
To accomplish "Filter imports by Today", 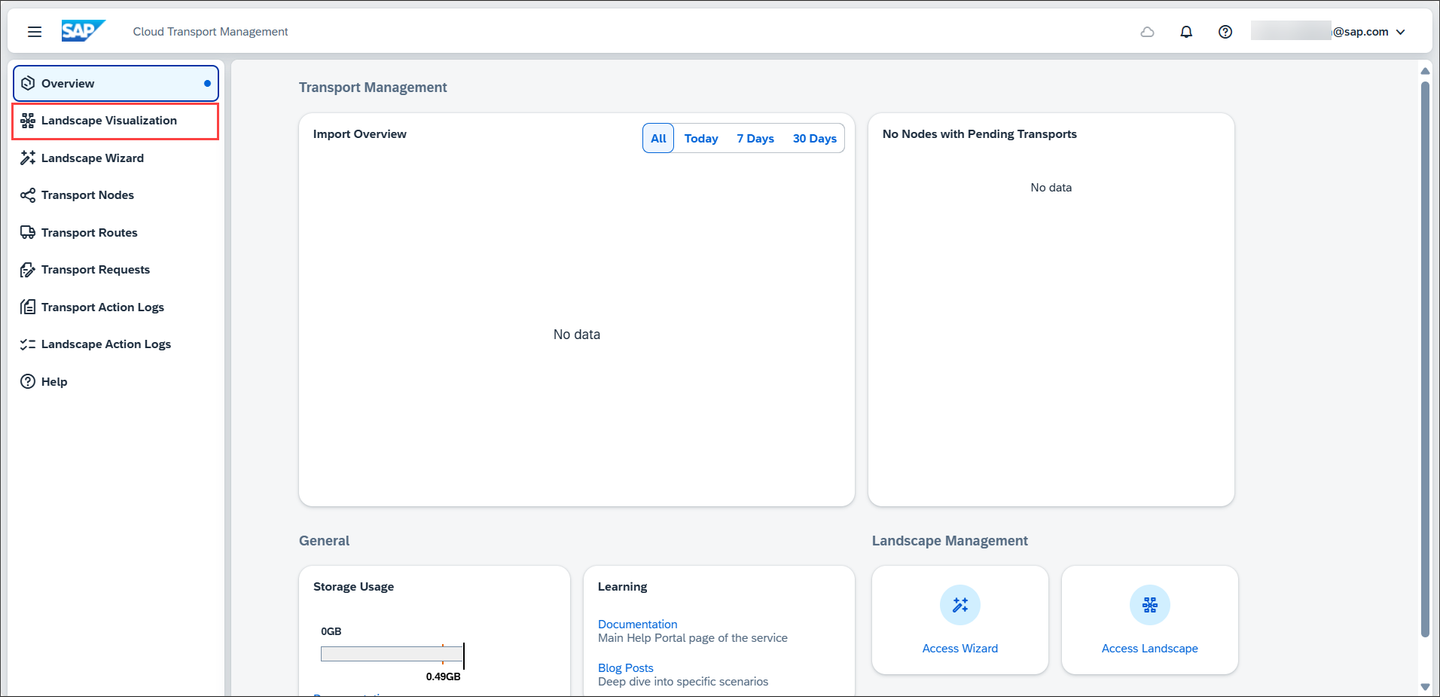I will click(x=701, y=138).
